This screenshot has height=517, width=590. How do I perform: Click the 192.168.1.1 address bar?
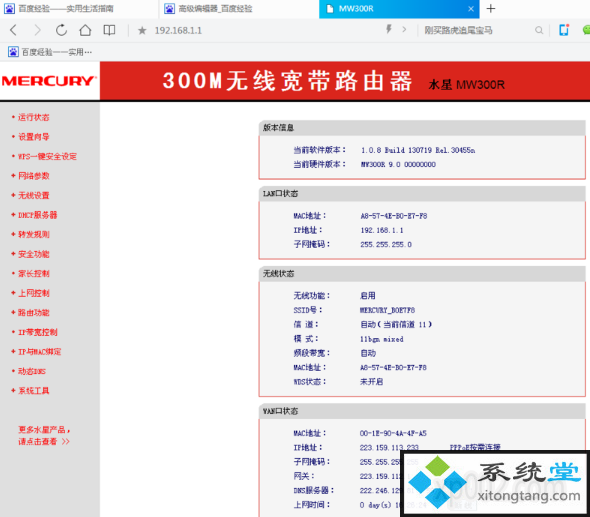pos(178,30)
